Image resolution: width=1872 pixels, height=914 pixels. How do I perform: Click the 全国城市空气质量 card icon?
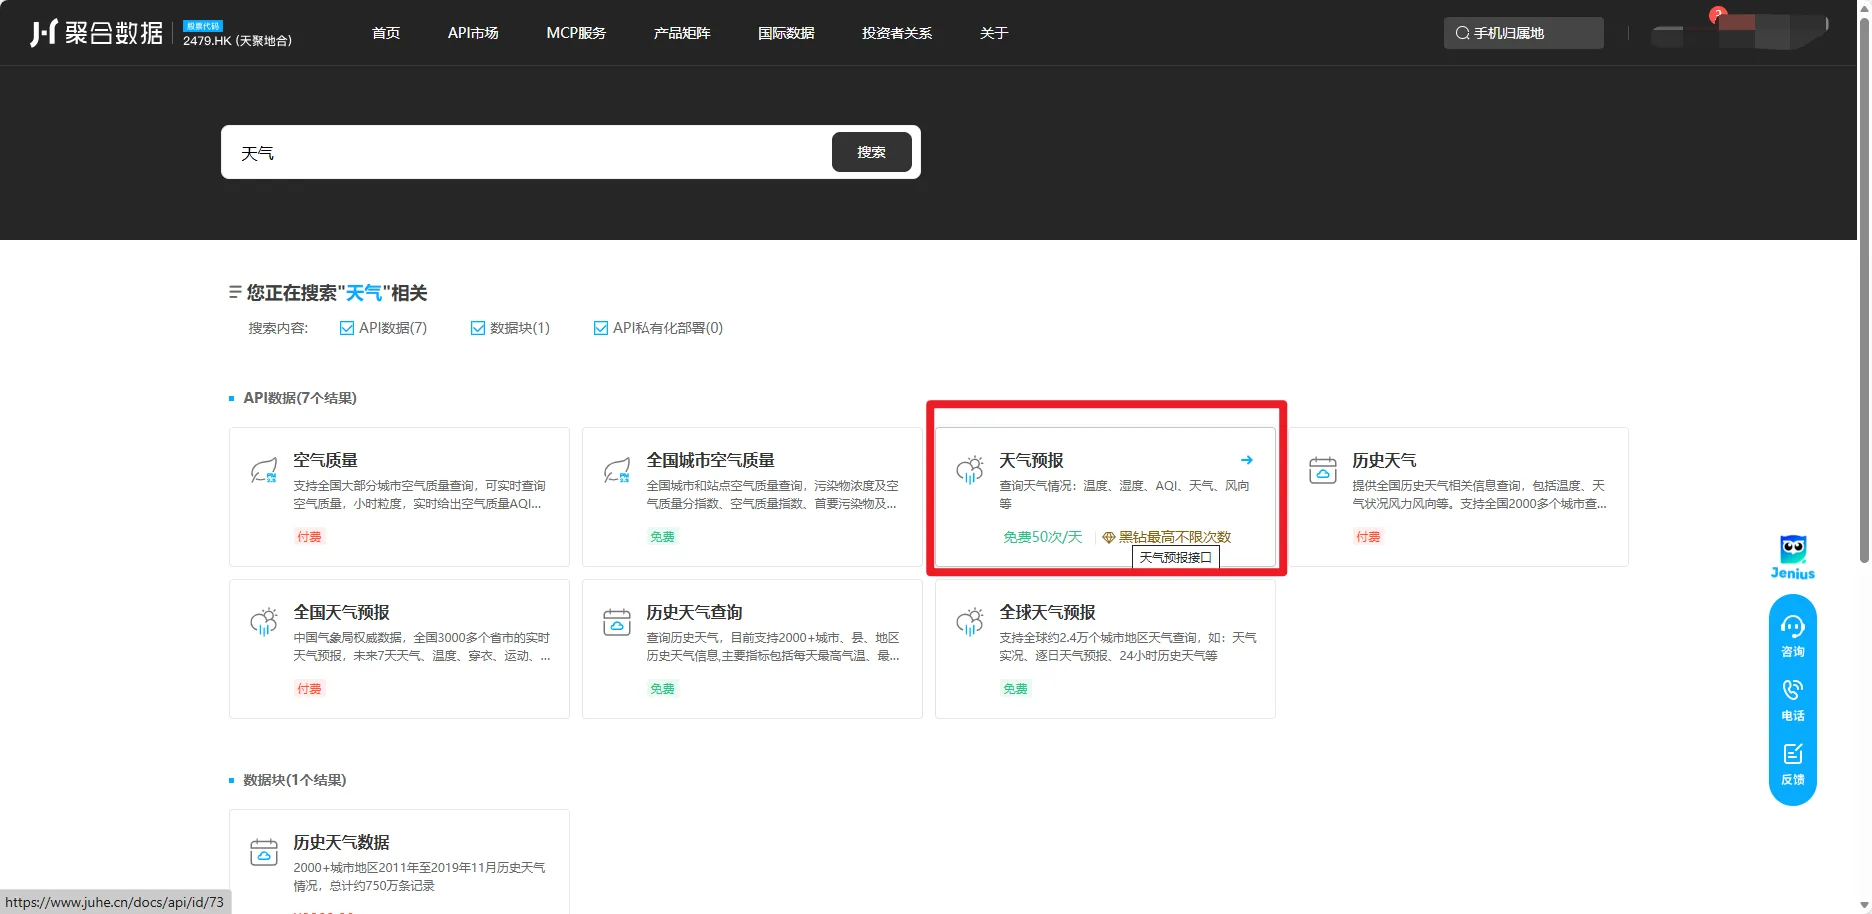click(x=617, y=470)
